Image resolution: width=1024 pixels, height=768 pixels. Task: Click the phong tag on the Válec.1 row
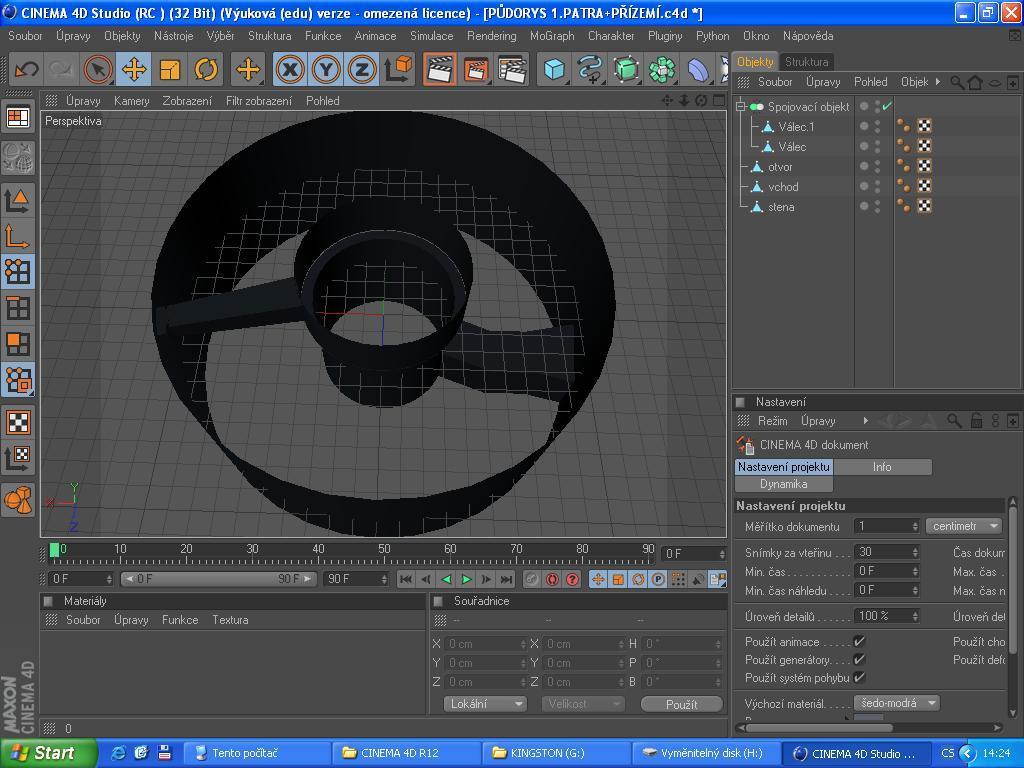(x=904, y=126)
